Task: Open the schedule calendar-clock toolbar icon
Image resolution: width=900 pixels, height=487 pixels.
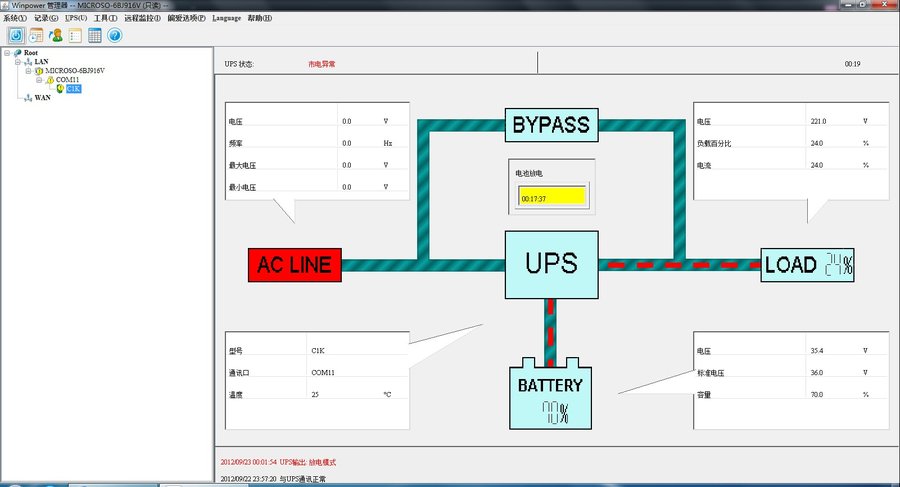Action: click(36, 36)
